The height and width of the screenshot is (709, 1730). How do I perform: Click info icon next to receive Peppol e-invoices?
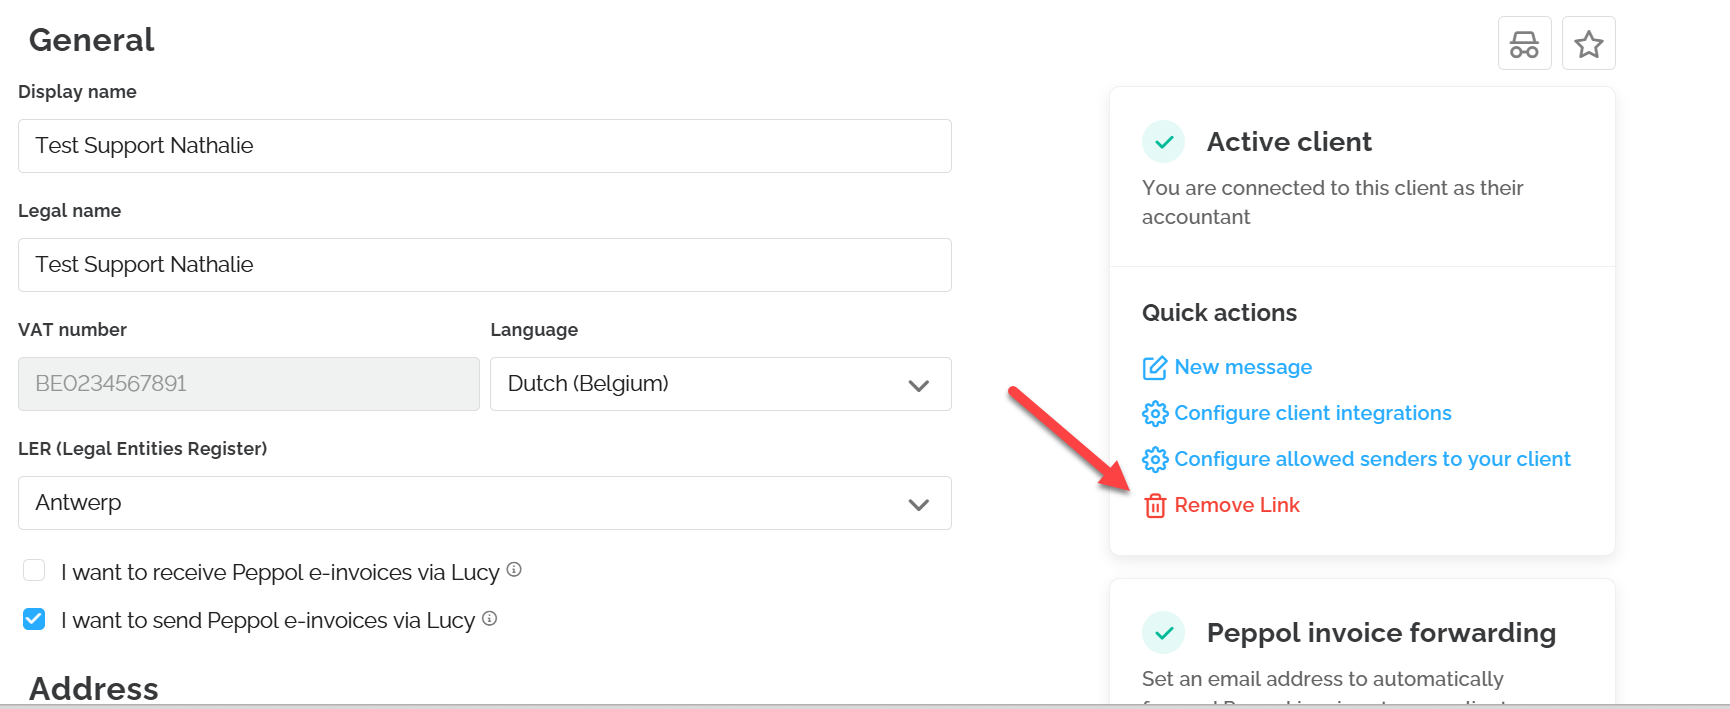[514, 570]
